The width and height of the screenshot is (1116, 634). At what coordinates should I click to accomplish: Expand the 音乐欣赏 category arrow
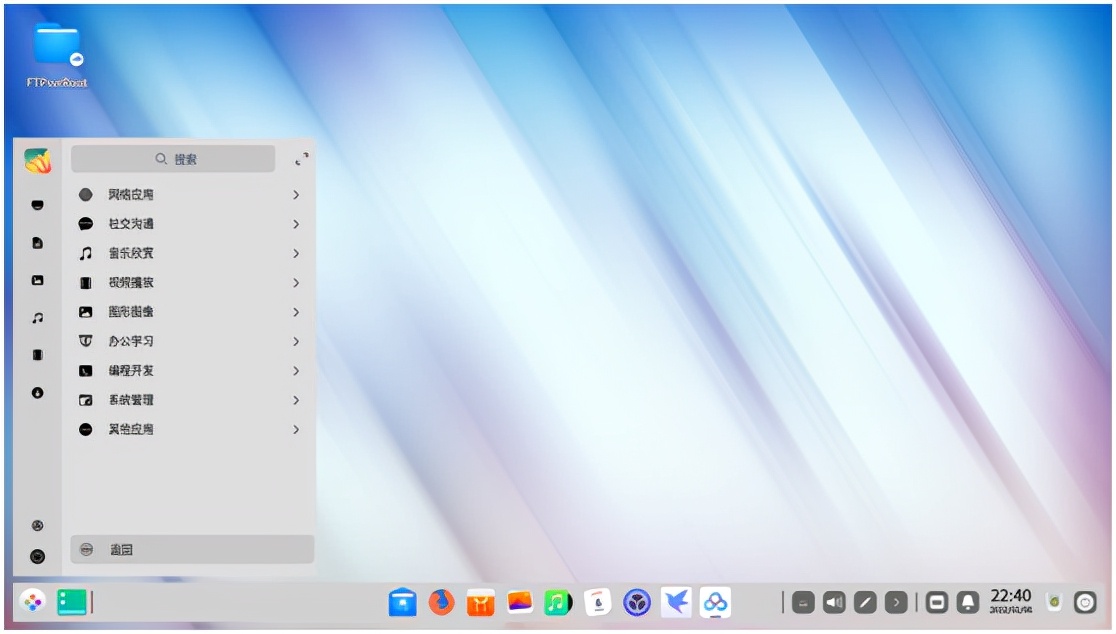(x=296, y=254)
